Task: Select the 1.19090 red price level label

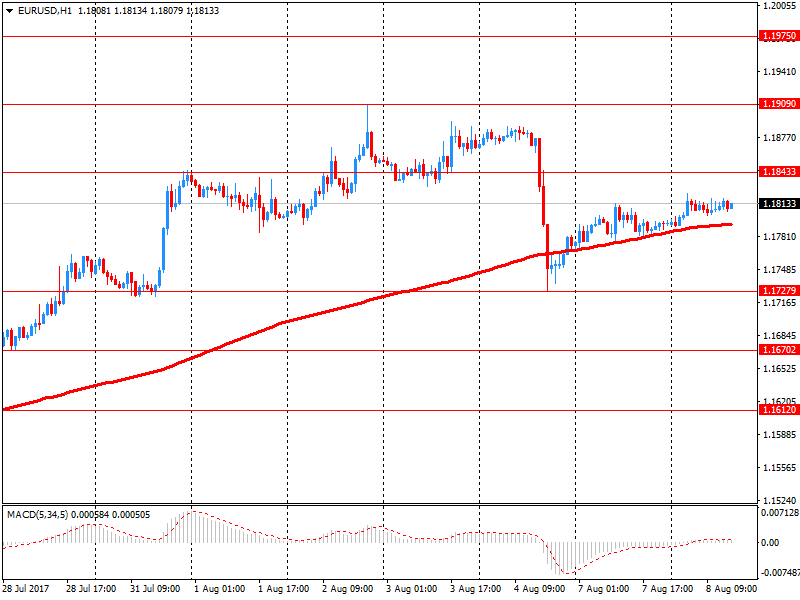Action: pyautogui.click(x=779, y=104)
